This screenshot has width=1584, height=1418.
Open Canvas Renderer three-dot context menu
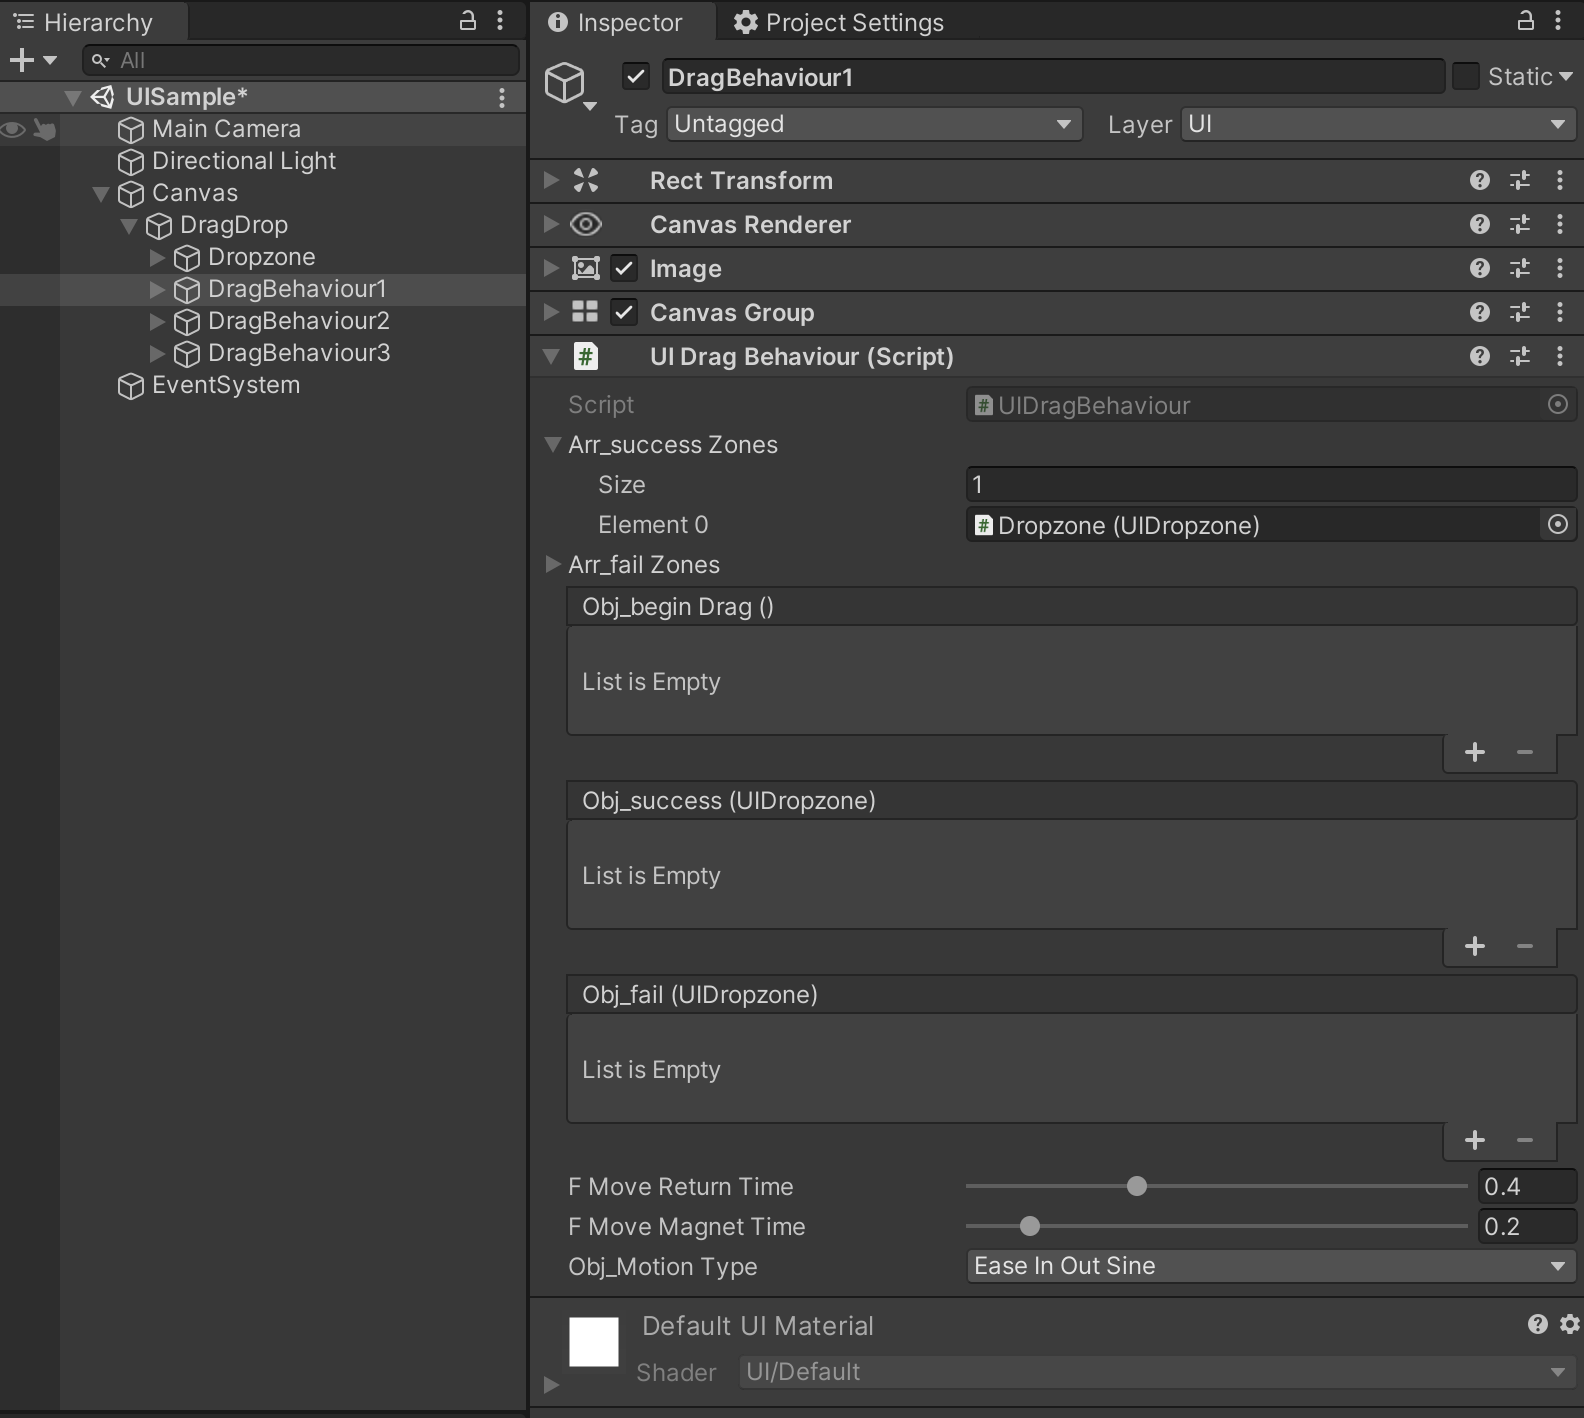pyautogui.click(x=1560, y=224)
